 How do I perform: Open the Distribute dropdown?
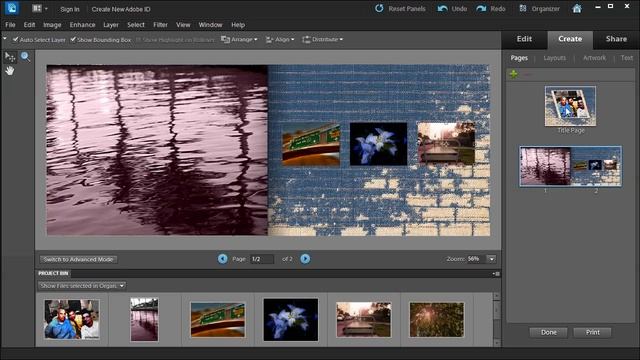pos(322,40)
